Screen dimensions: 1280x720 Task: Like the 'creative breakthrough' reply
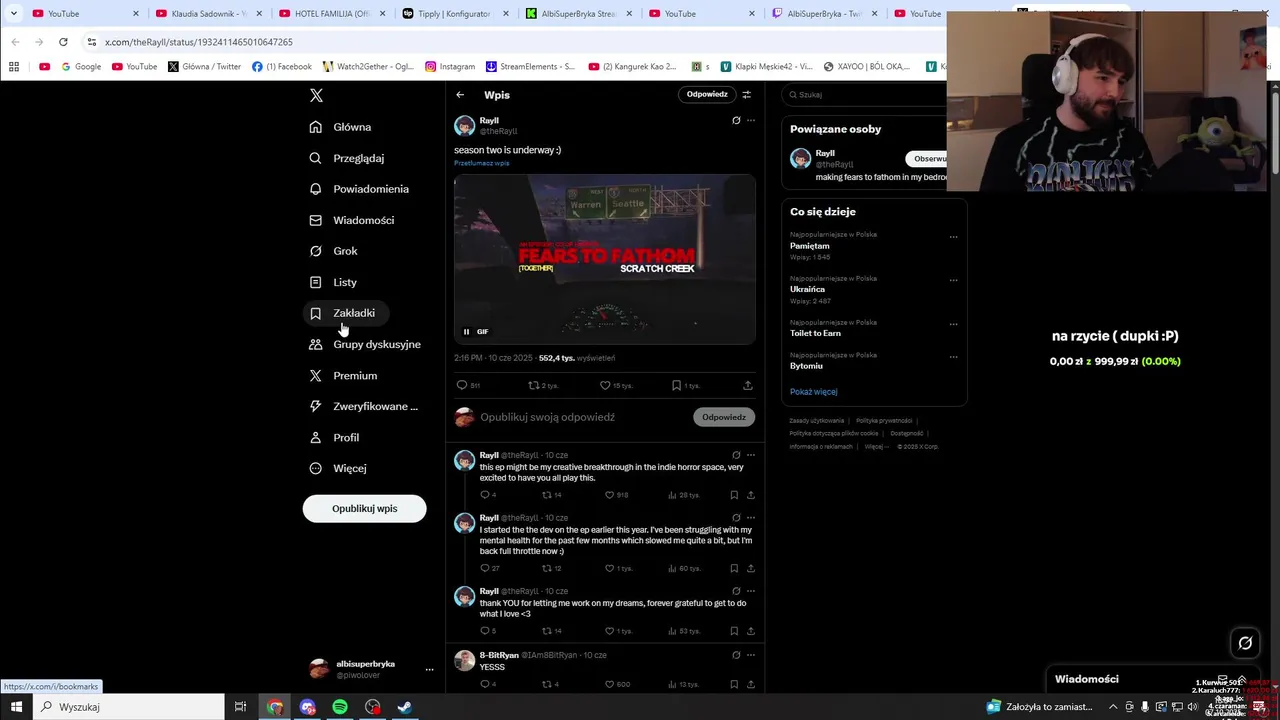coord(609,495)
